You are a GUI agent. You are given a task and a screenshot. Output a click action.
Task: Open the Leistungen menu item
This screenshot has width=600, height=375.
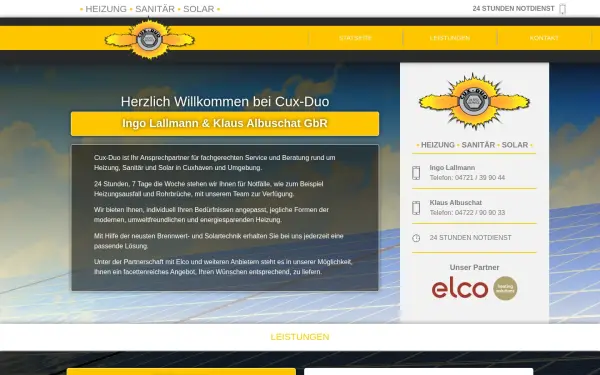[x=450, y=38]
